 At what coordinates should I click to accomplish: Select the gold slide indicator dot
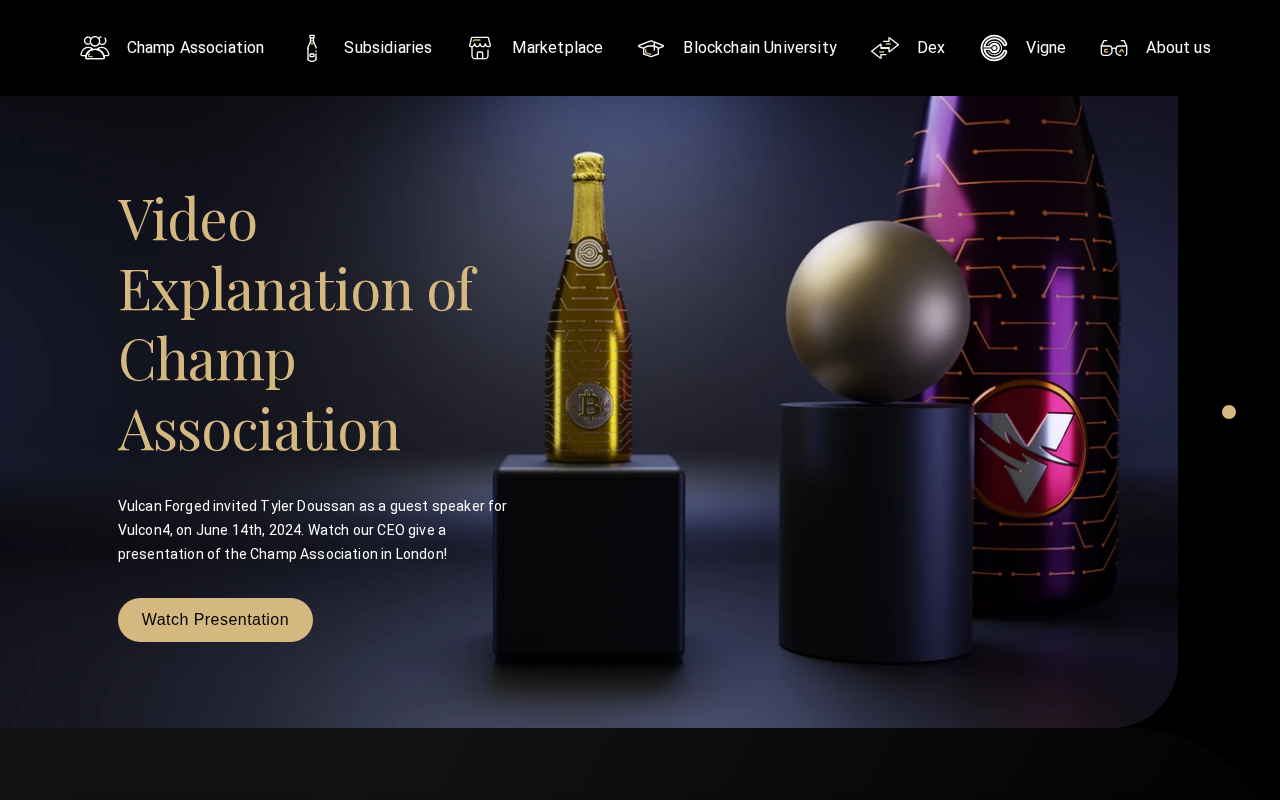click(x=1229, y=412)
